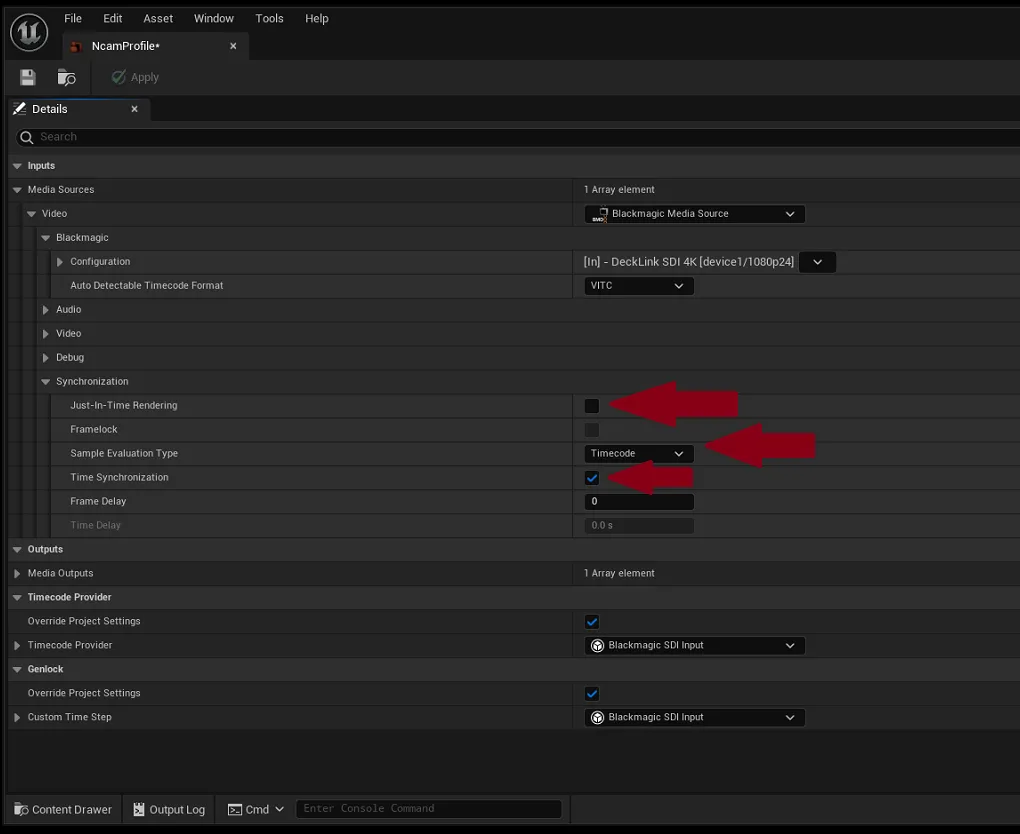The height and width of the screenshot is (834, 1020).
Task: Open the DeckLink SDI 4K configuration dropdown
Action: (818, 262)
